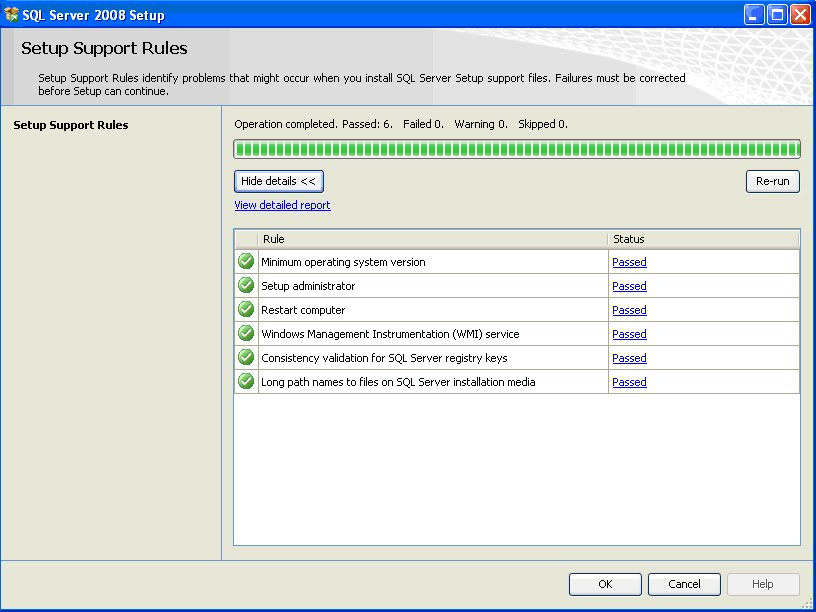Viewport: 816px width, 612px height.
Task: Click Re-run to repeat the rule checks
Action: pos(772,181)
